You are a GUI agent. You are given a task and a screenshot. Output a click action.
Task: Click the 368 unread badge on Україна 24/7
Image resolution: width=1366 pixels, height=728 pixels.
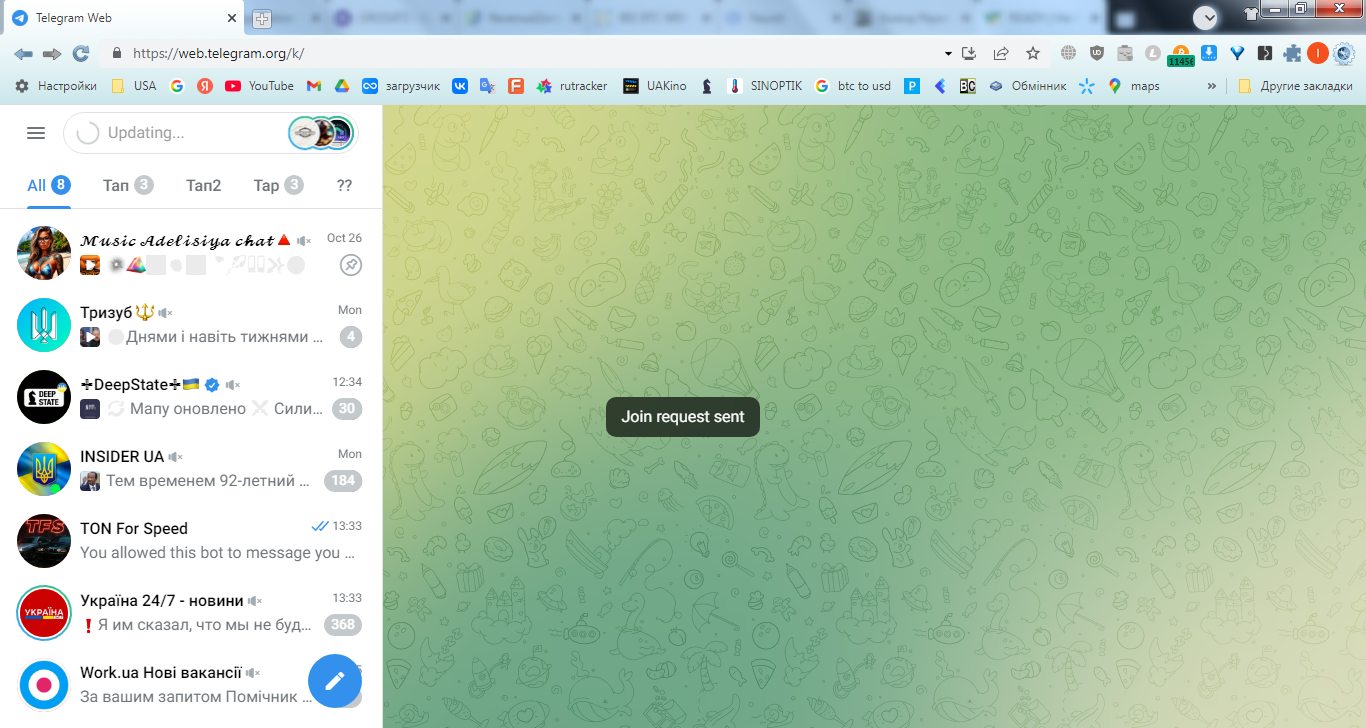[343, 625]
